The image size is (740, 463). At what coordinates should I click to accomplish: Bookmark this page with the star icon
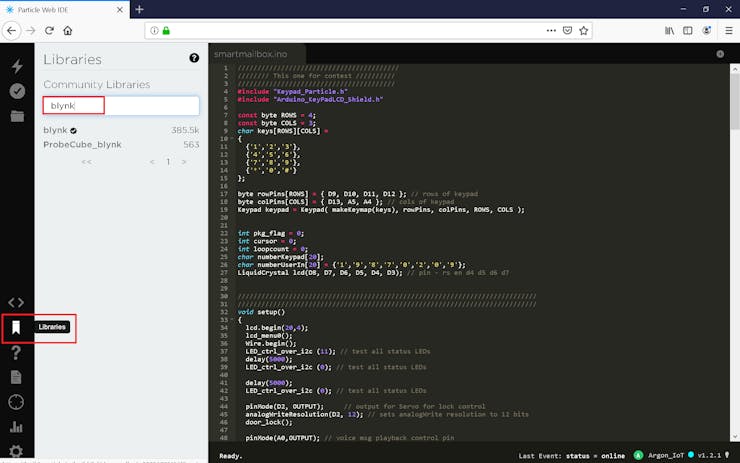click(584, 31)
